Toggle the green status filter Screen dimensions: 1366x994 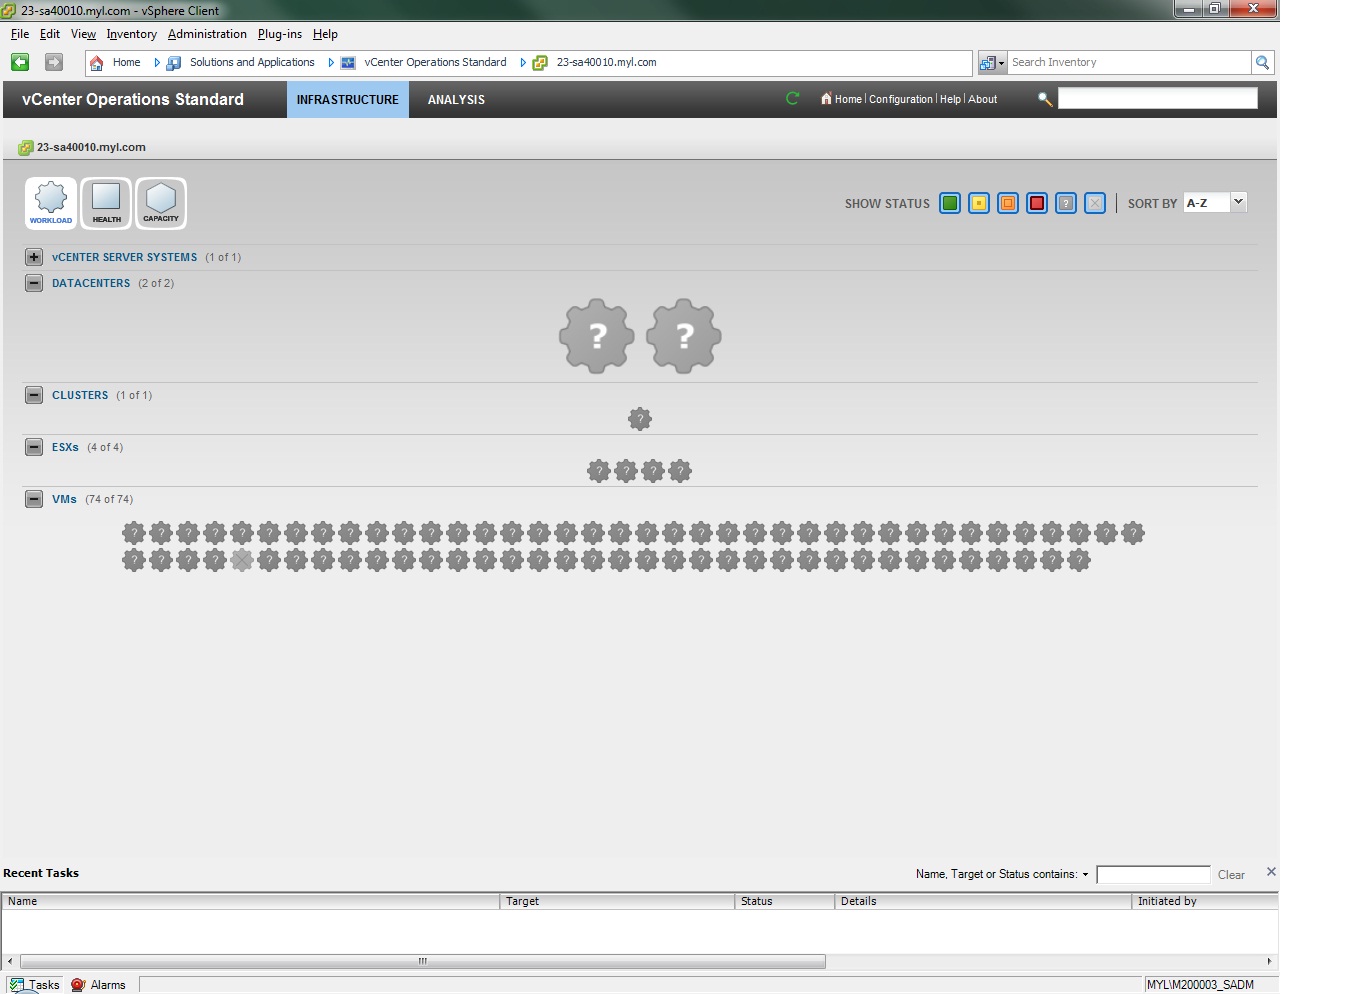pyautogui.click(x=950, y=203)
